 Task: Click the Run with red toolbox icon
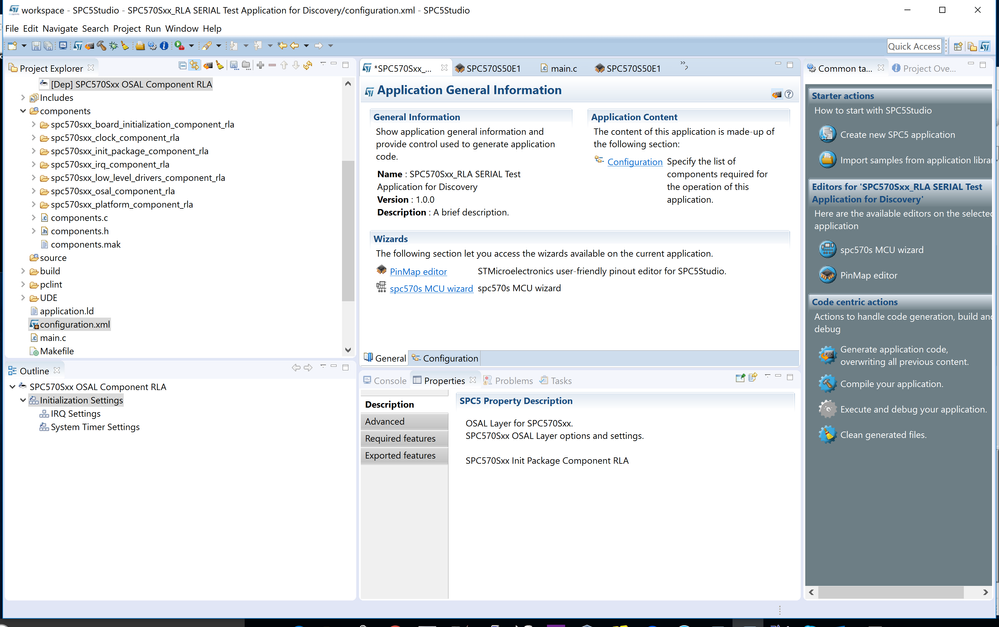[180, 46]
